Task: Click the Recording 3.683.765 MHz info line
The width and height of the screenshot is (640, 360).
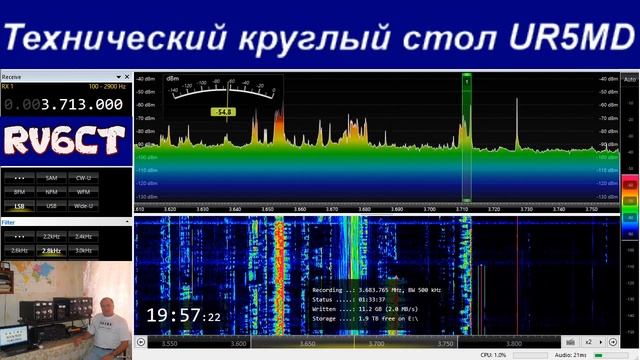Action: [377, 290]
